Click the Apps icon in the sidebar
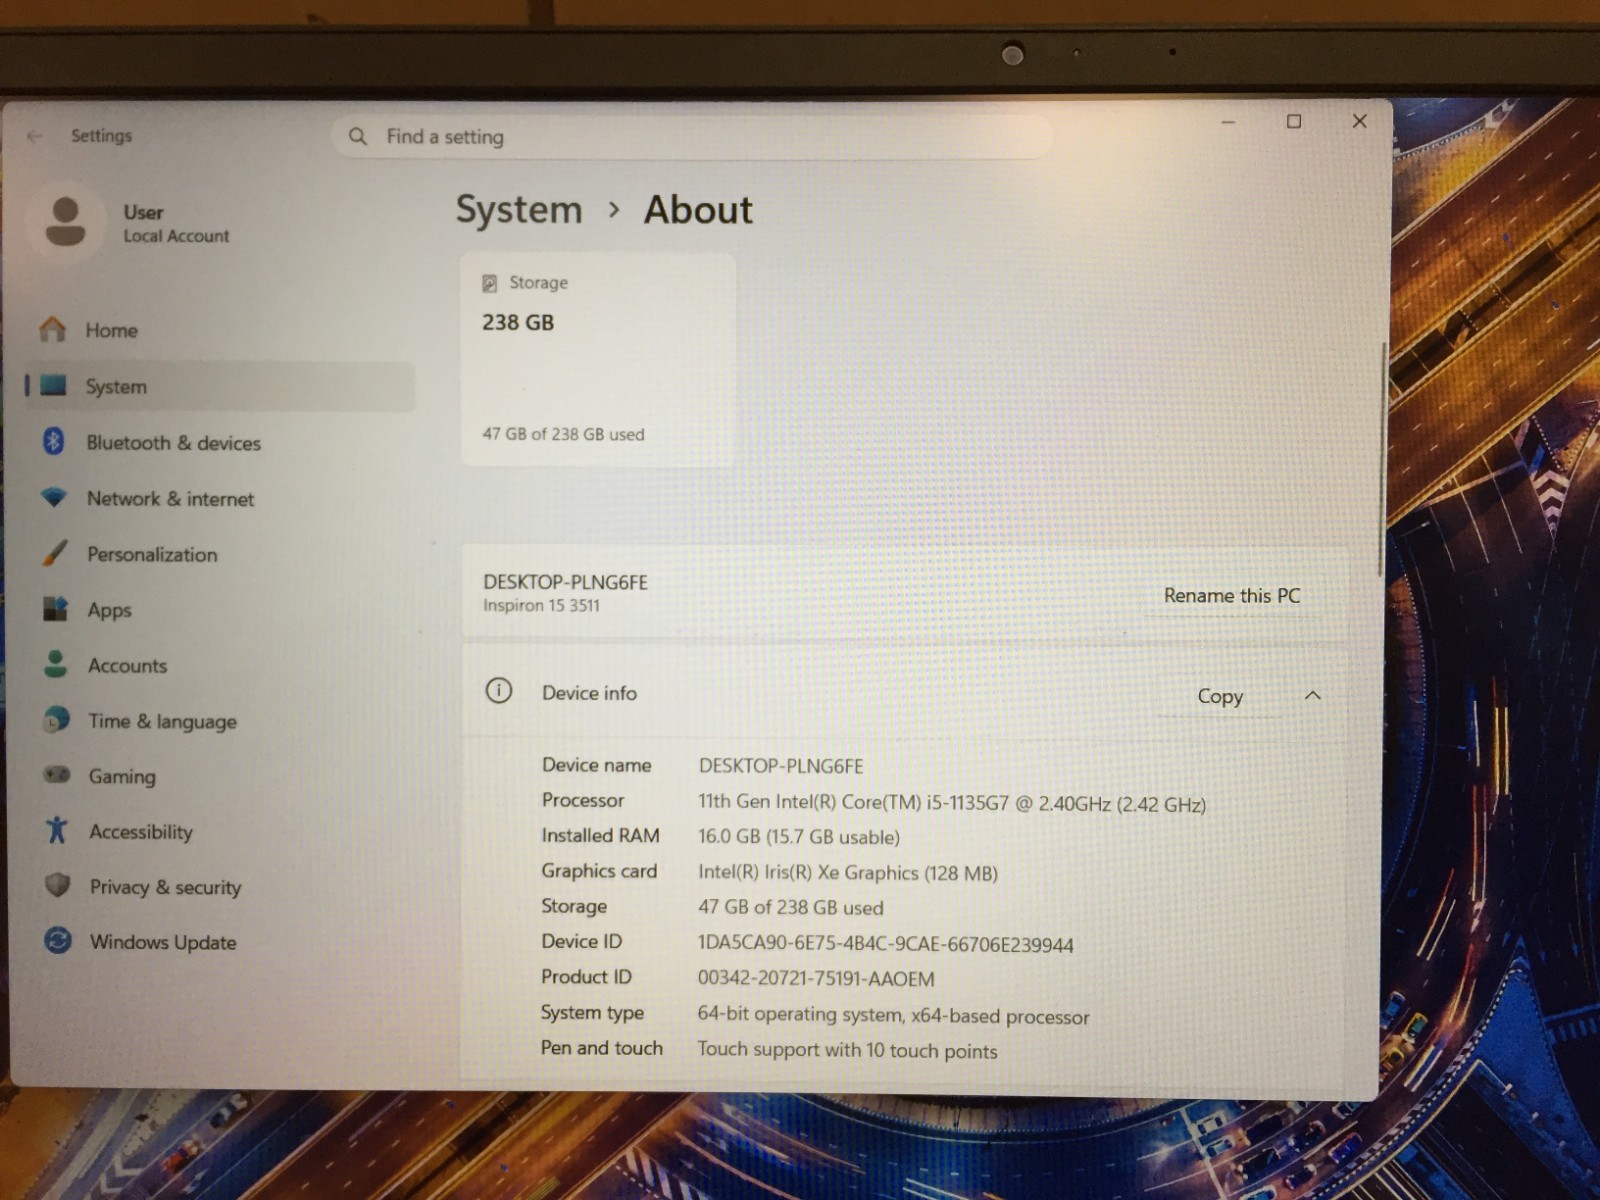1600x1200 pixels. click(x=55, y=609)
